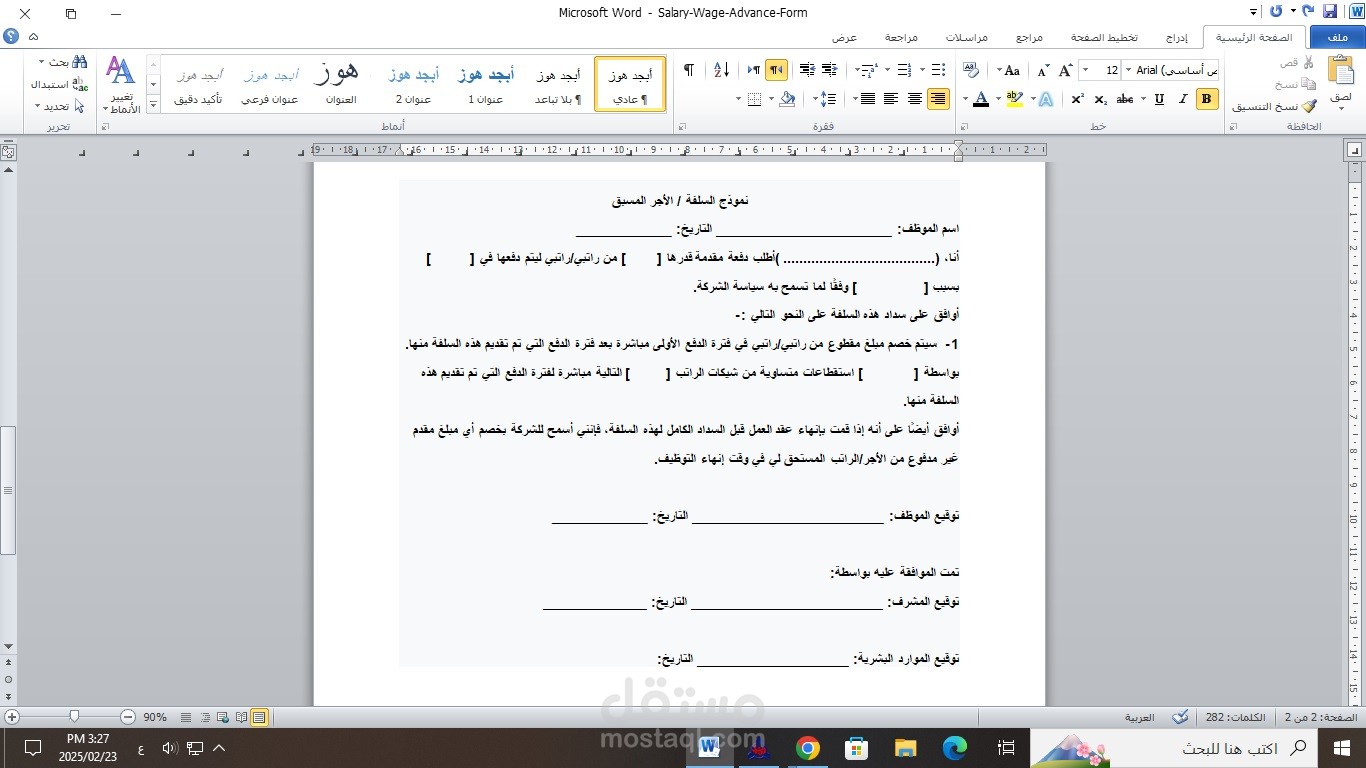
Task: Click the zoom level 90% button
Action: coord(155,717)
